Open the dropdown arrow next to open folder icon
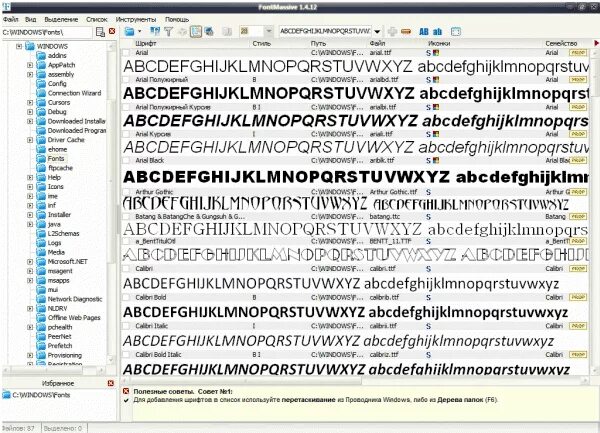600x433 pixels. [140, 31]
